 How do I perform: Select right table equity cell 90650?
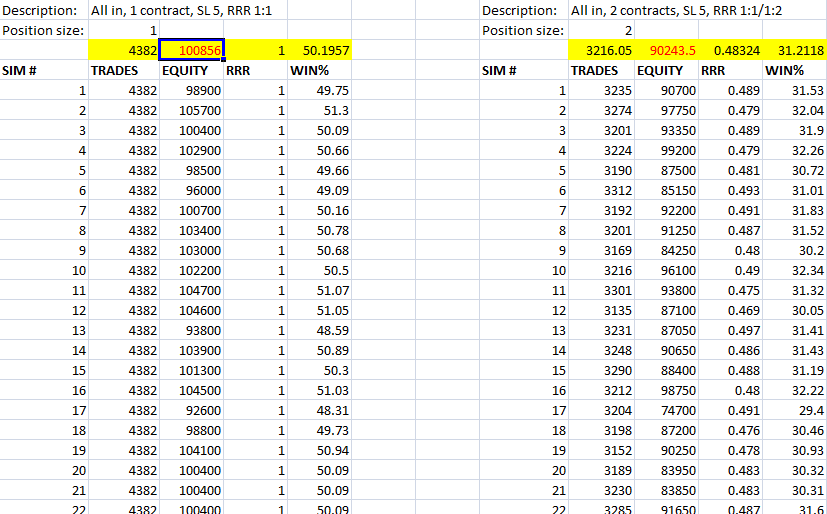coord(667,351)
